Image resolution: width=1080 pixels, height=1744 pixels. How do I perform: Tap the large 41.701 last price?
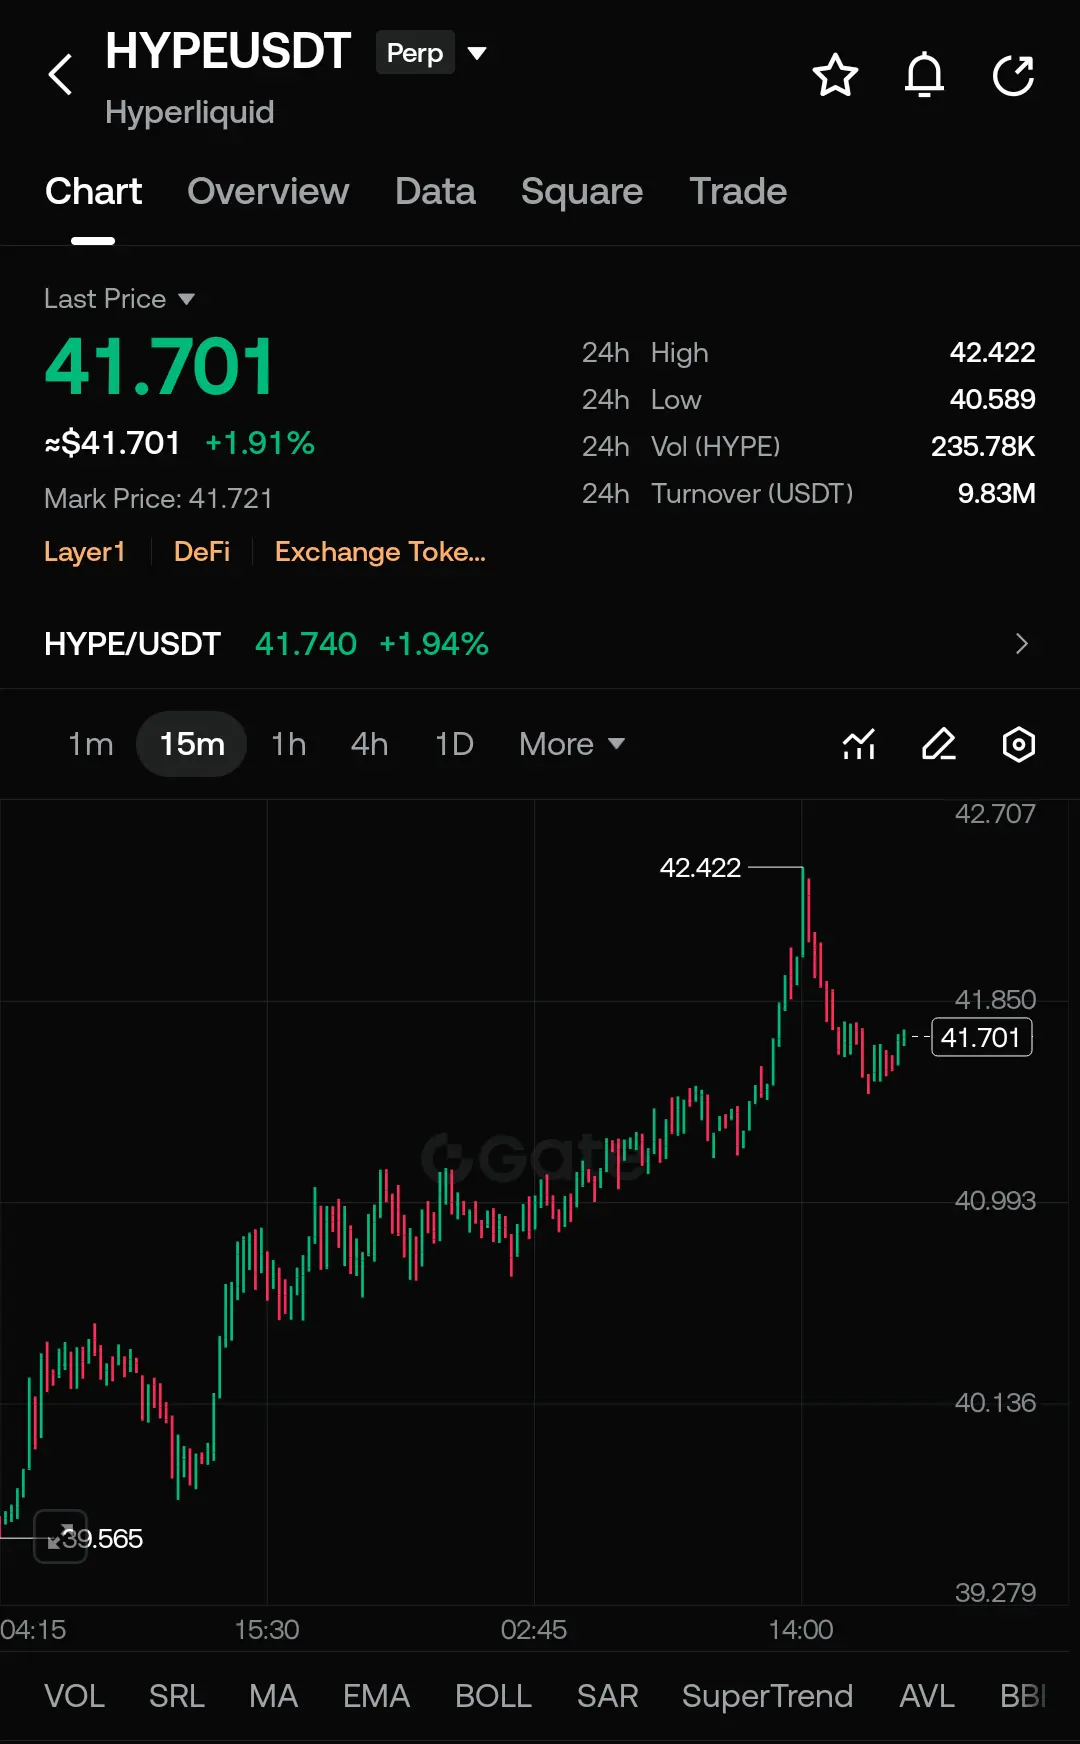[x=159, y=367]
